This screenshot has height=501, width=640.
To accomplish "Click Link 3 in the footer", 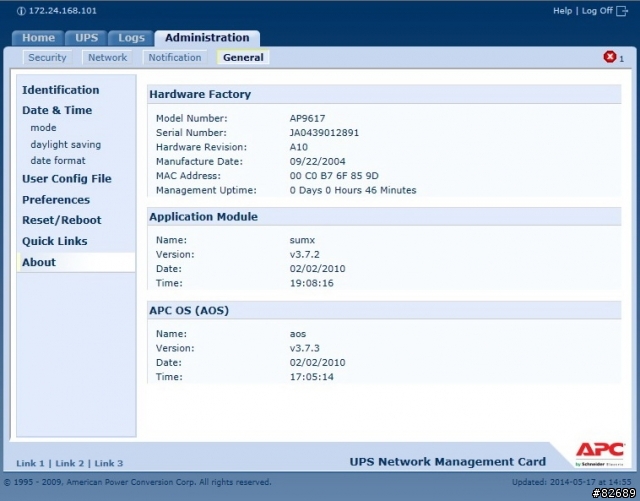I will tap(109, 463).
